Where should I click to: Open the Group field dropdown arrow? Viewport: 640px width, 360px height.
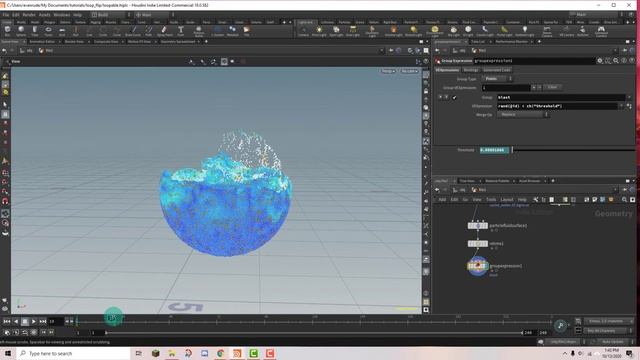tap(629, 98)
